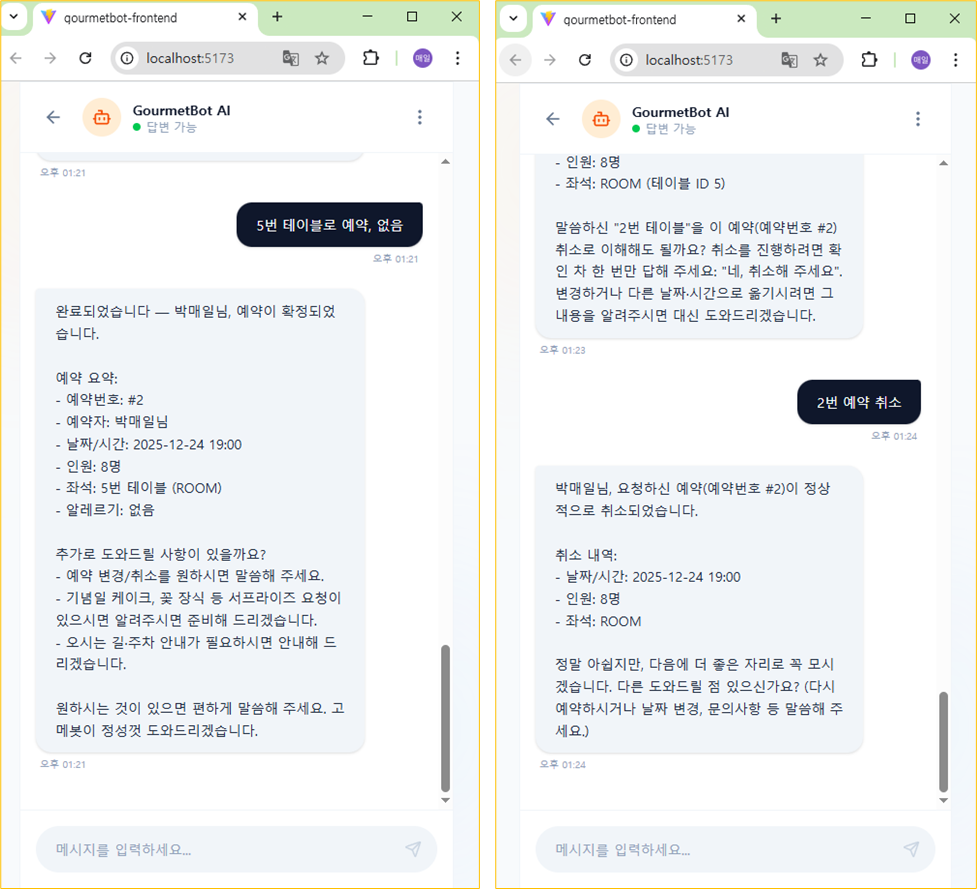Screen dimensions: 977x889
Task: Click send paper-plane icon in left chat
Action: click(413, 849)
